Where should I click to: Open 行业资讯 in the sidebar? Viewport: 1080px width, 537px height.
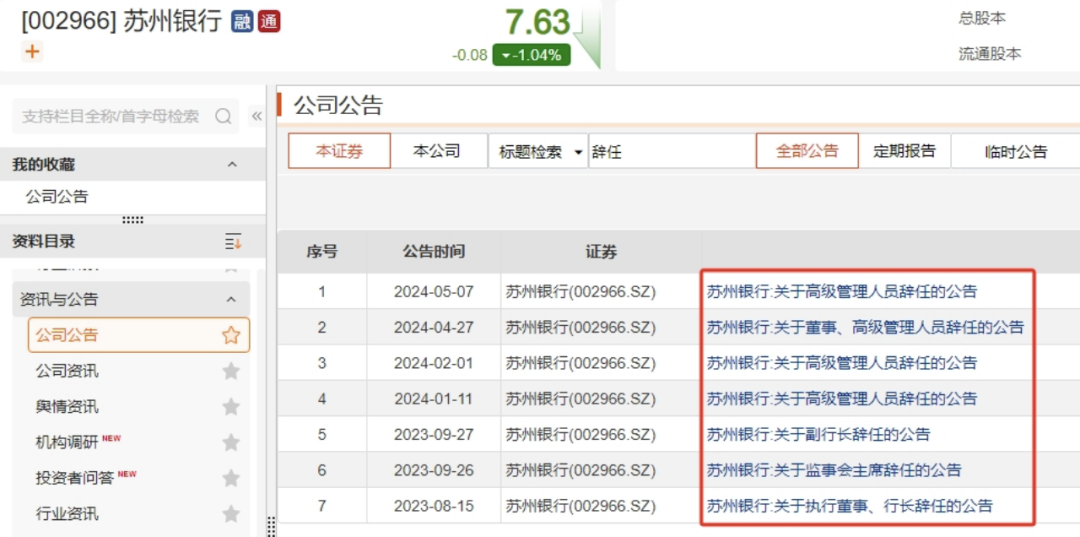[x=68, y=514]
